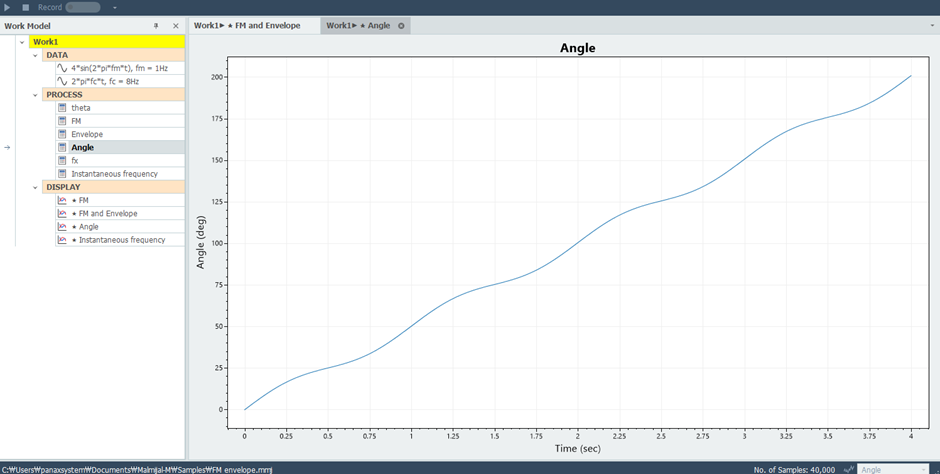Viewport: 940px width, 474px height.
Task: Close the Work Model panel
Action: 176,26
